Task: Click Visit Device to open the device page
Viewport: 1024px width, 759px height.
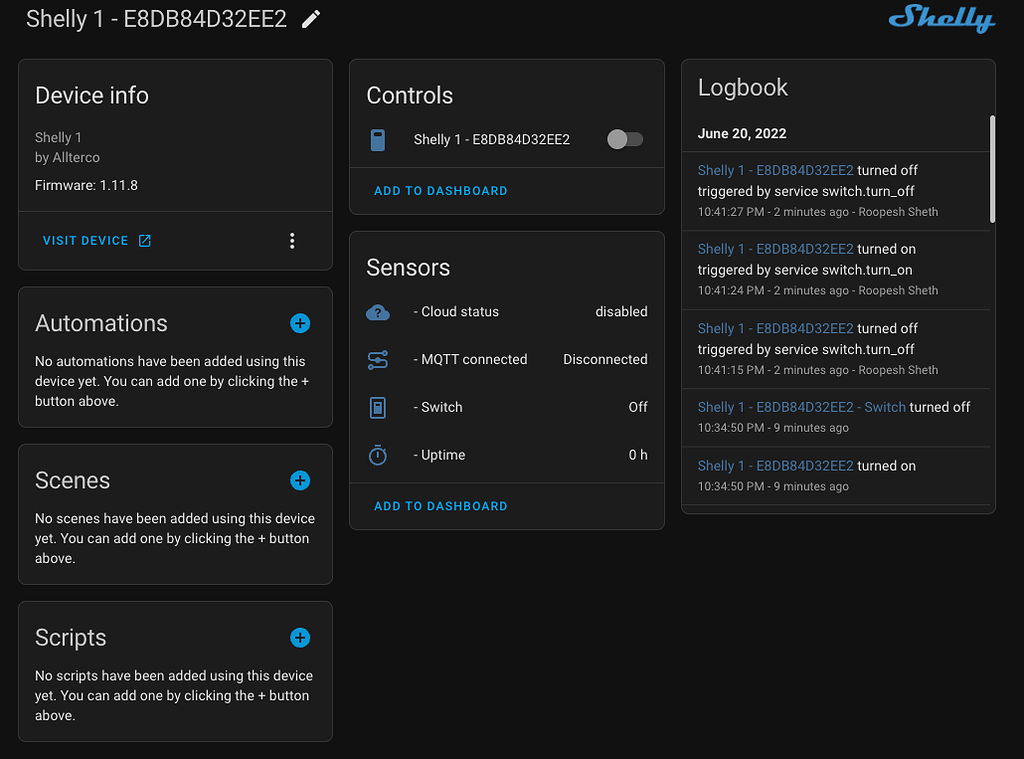Action: [87, 240]
